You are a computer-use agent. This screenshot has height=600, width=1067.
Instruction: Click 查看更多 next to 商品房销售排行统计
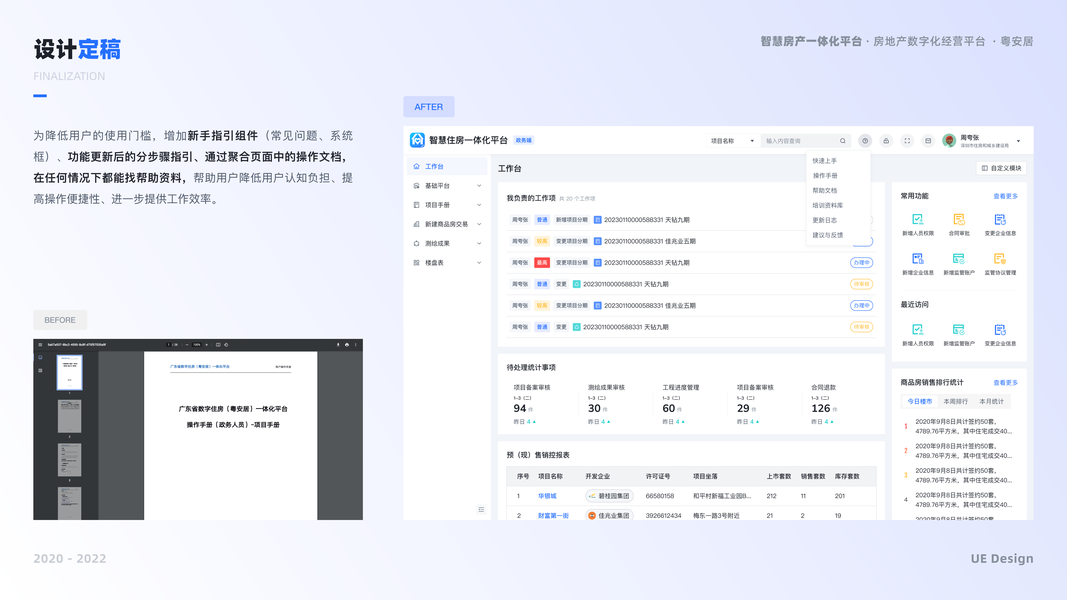tap(1006, 382)
